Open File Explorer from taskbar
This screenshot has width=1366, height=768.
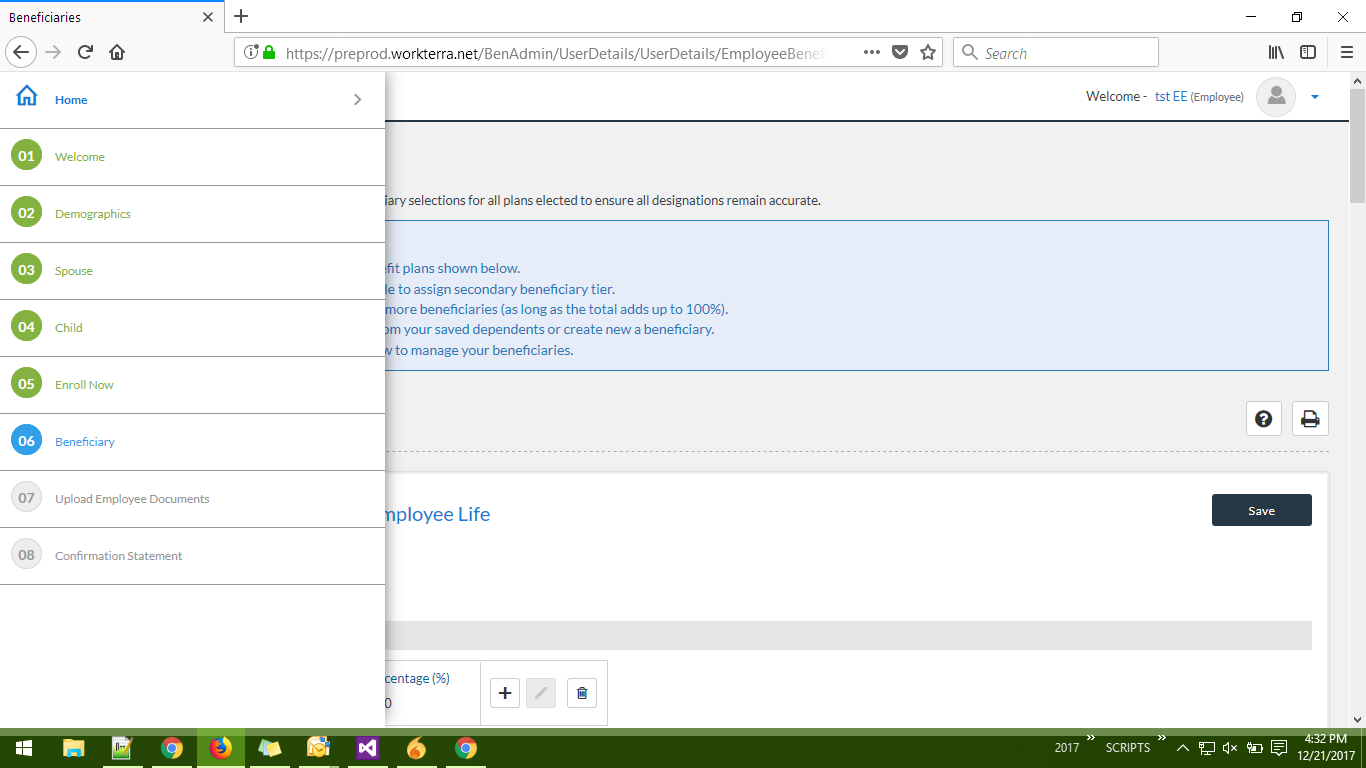(74, 748)
